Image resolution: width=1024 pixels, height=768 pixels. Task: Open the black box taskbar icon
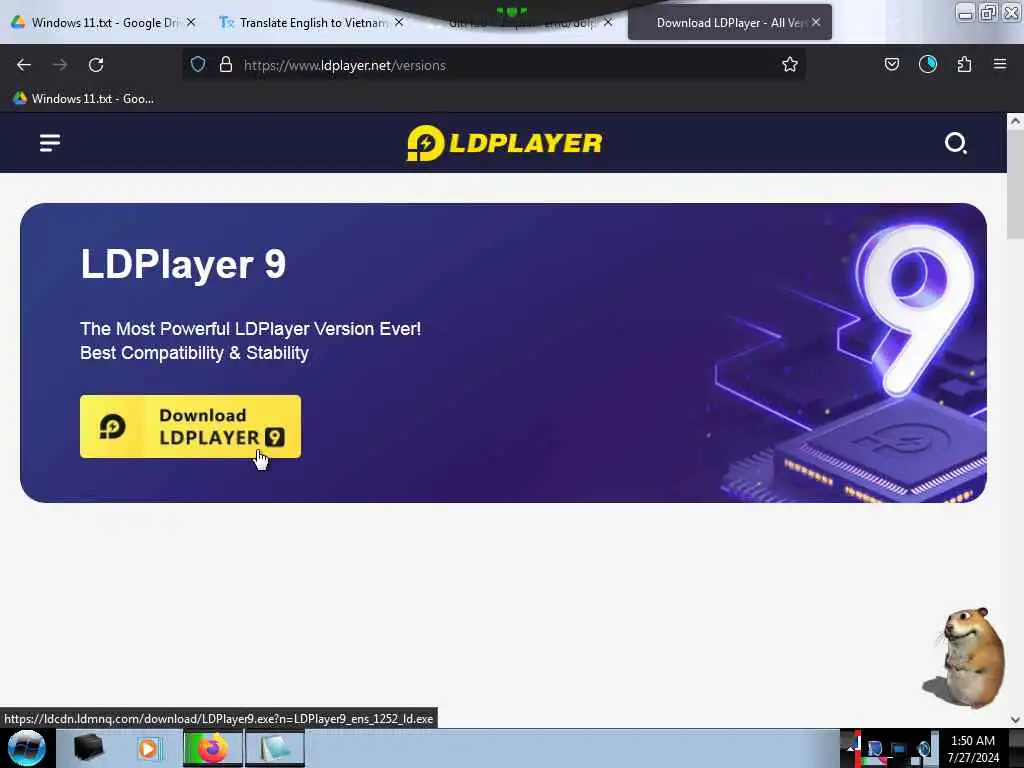pyautogui.click(x=88, y=748)
